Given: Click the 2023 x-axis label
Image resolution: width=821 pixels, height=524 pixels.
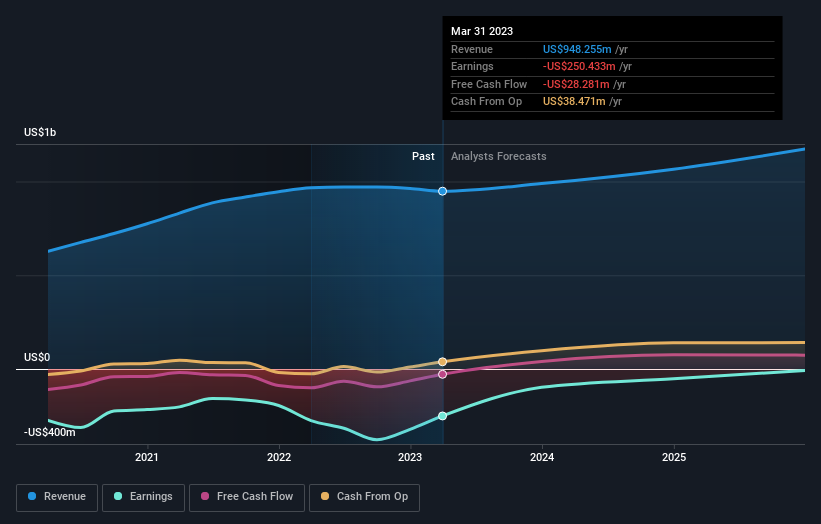Looking at the screenshot, I should click(409, 457).
